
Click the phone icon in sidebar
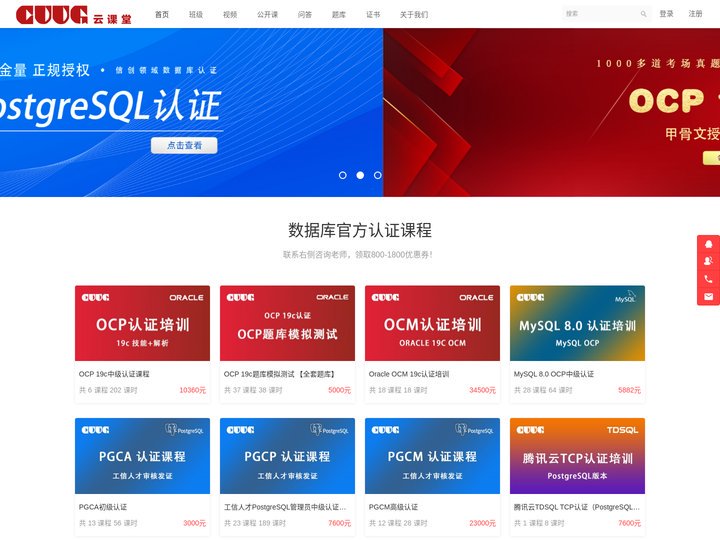(709, 279)
